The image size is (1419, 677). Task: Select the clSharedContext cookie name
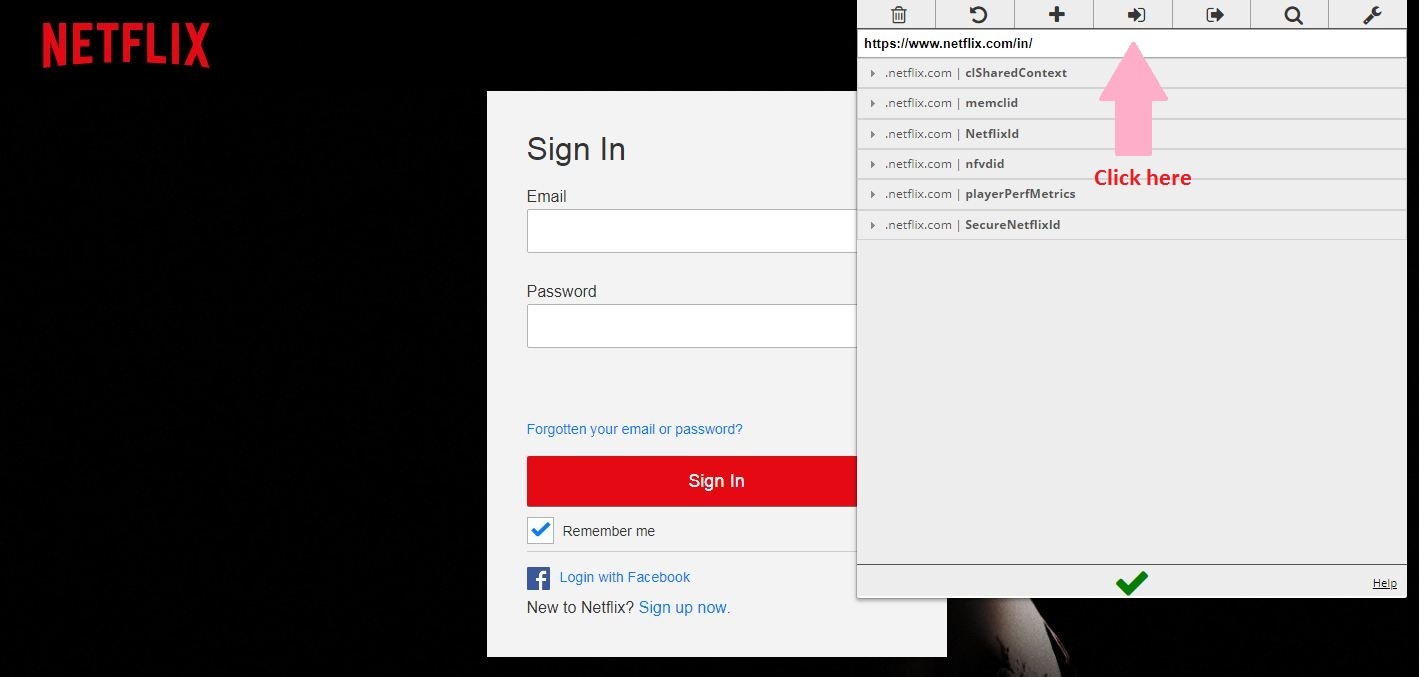(x=1016, y=73)
